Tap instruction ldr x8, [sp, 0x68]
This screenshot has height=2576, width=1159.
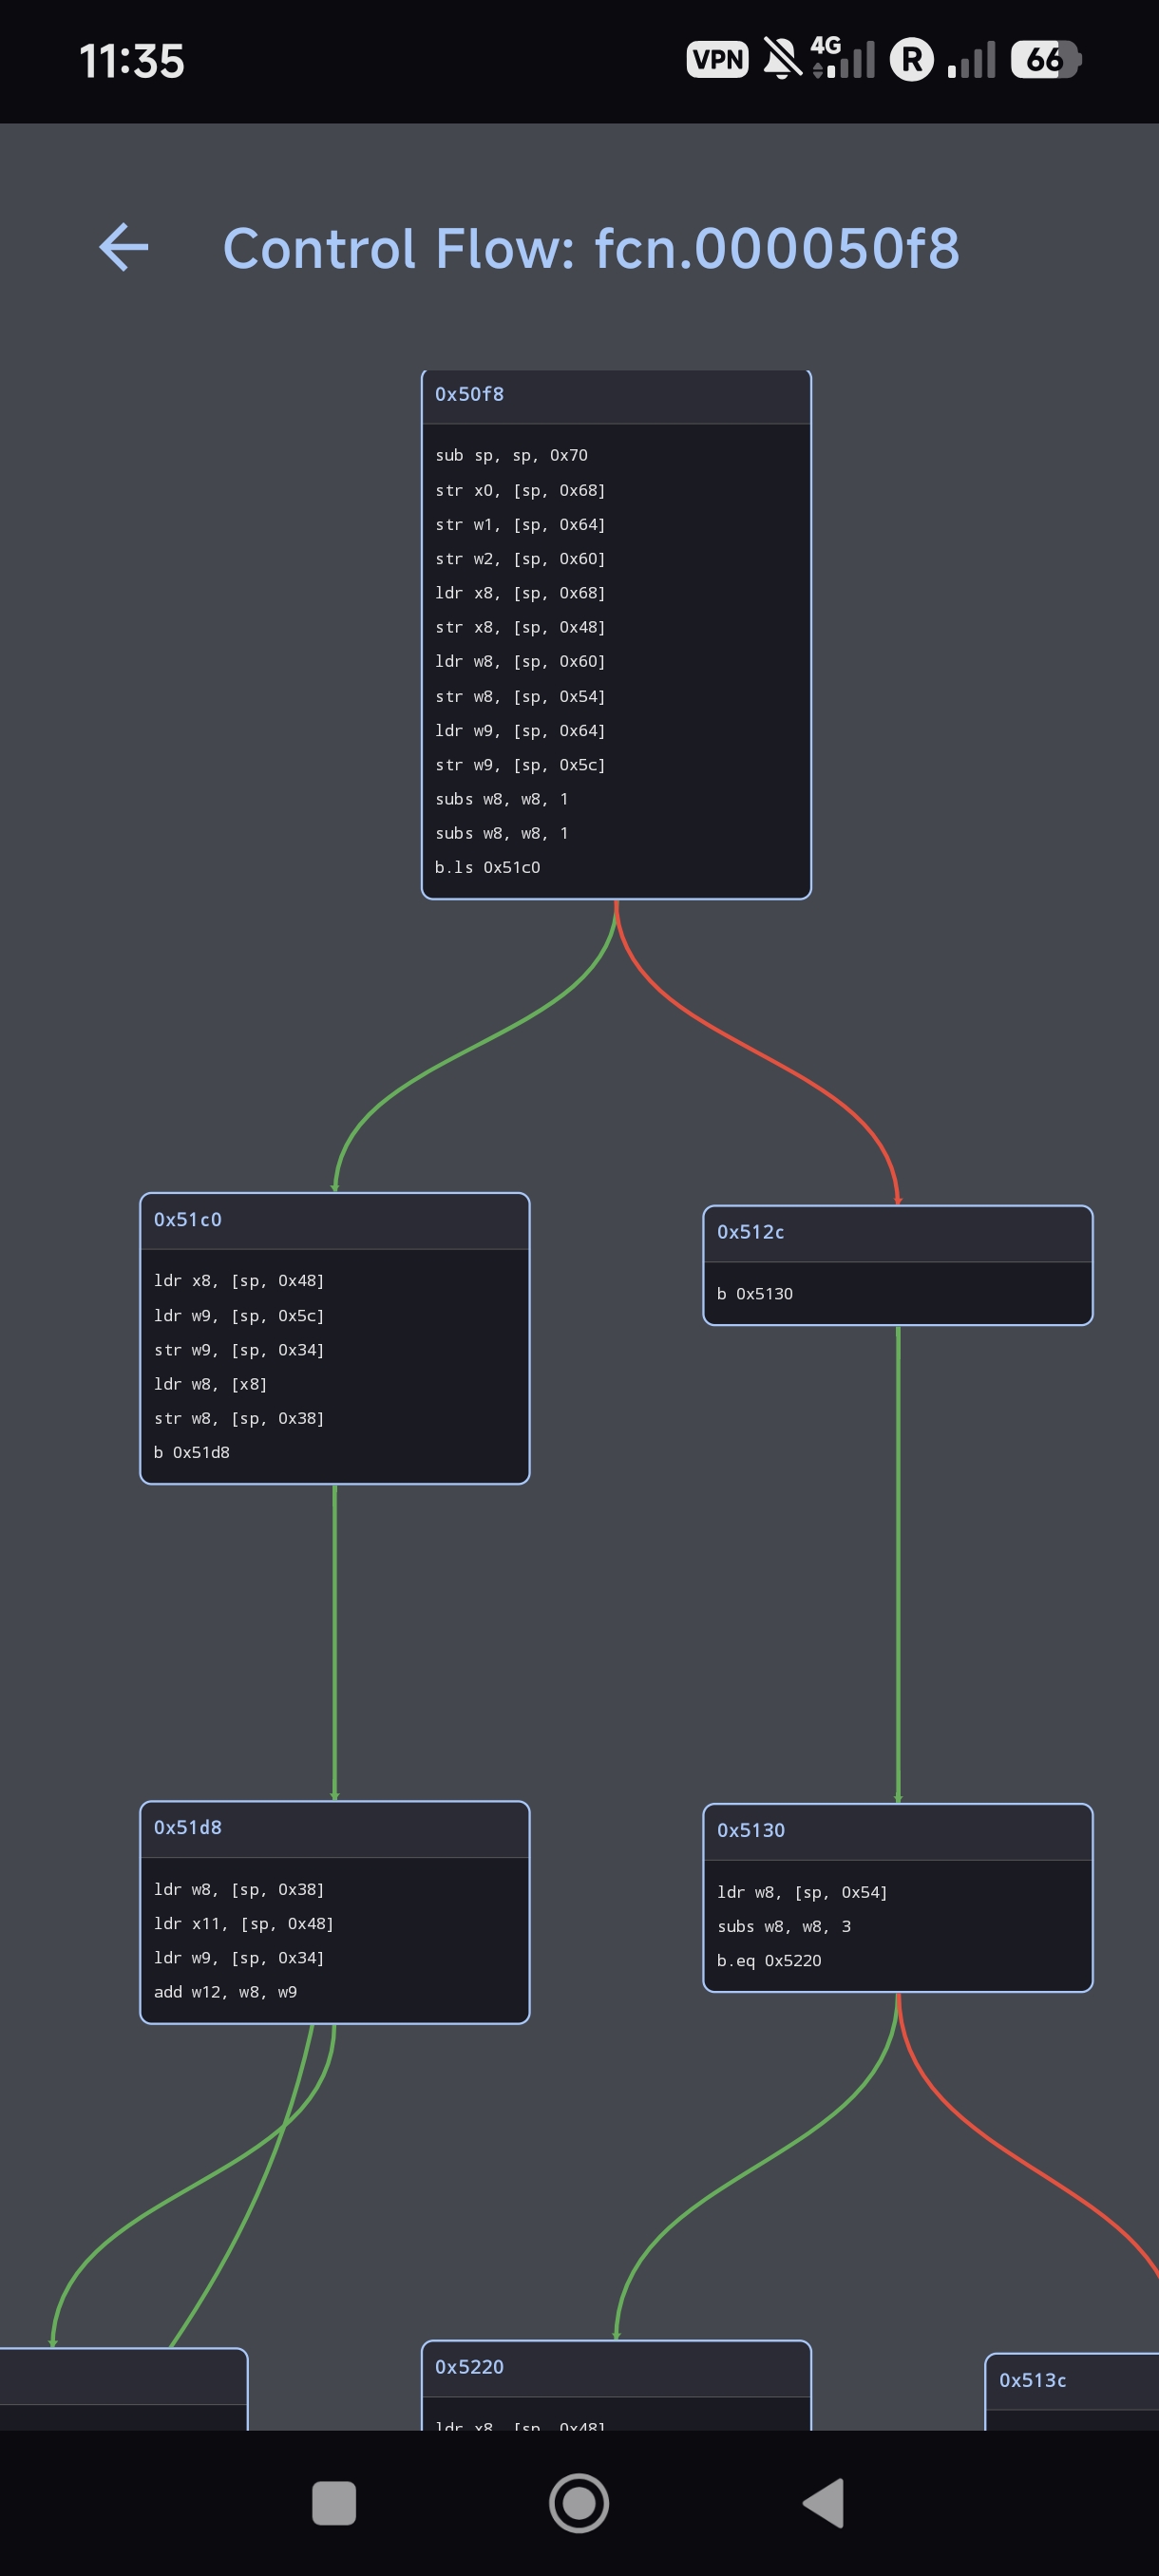pos(520,593)
